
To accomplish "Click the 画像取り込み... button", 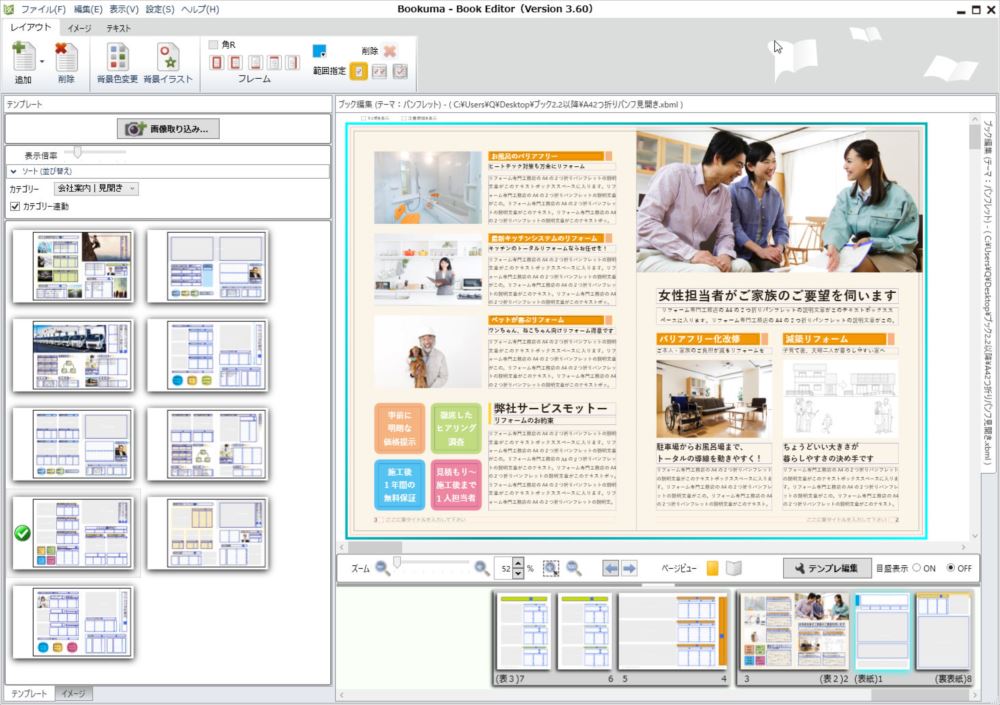I will tap(168, 129).
